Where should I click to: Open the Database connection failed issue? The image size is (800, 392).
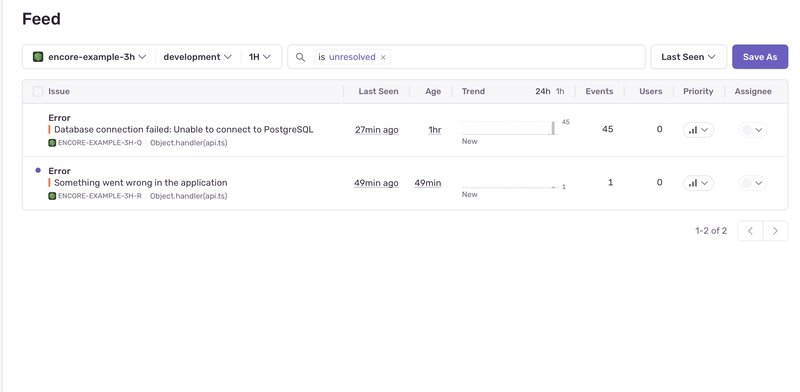[x=184, y=130]
